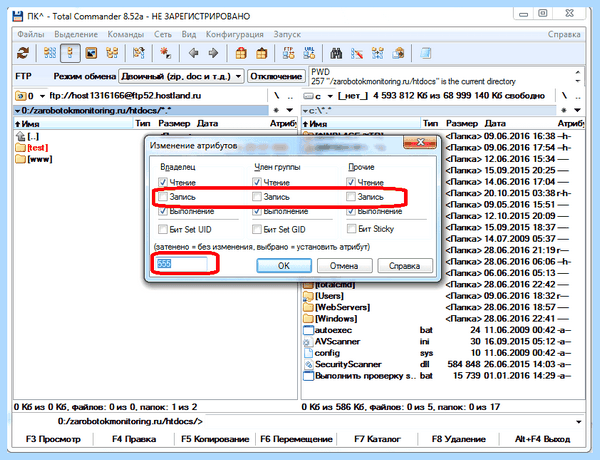Open the Сеть menu

click(163, 34)
